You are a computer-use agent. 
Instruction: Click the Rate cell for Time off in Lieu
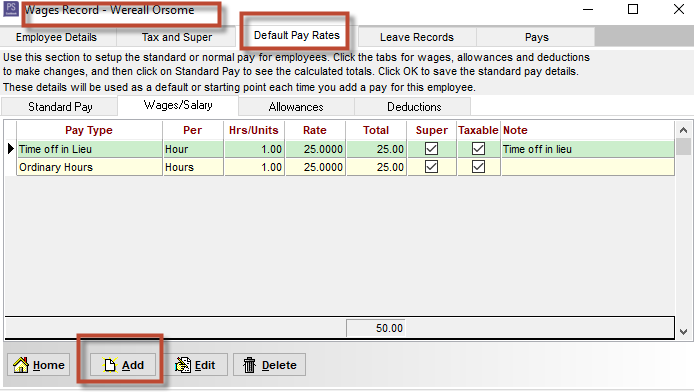[315, 149]
